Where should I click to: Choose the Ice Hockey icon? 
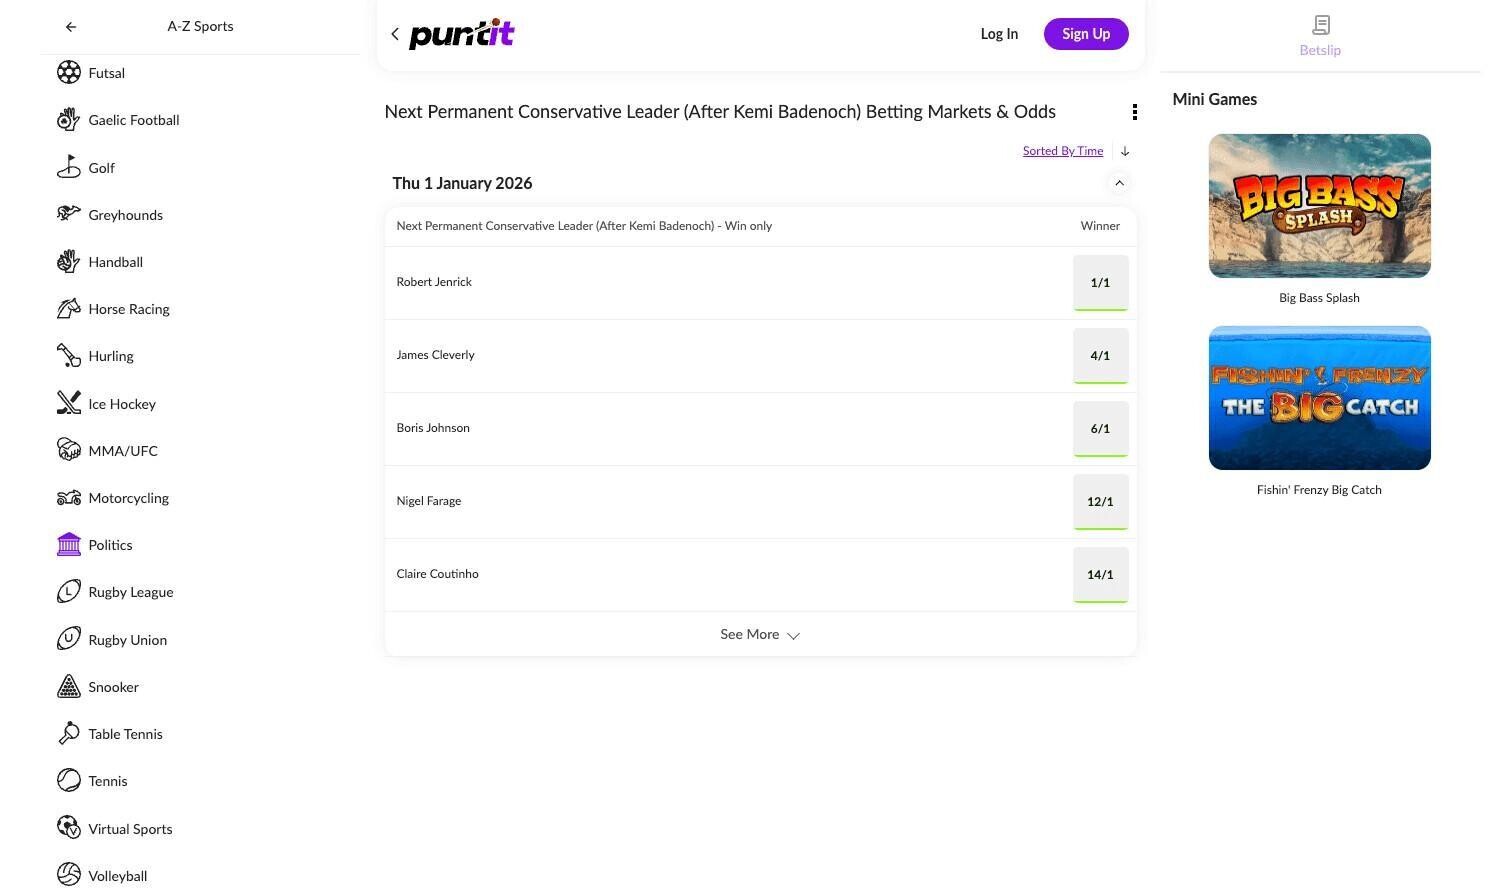(69, 403)
